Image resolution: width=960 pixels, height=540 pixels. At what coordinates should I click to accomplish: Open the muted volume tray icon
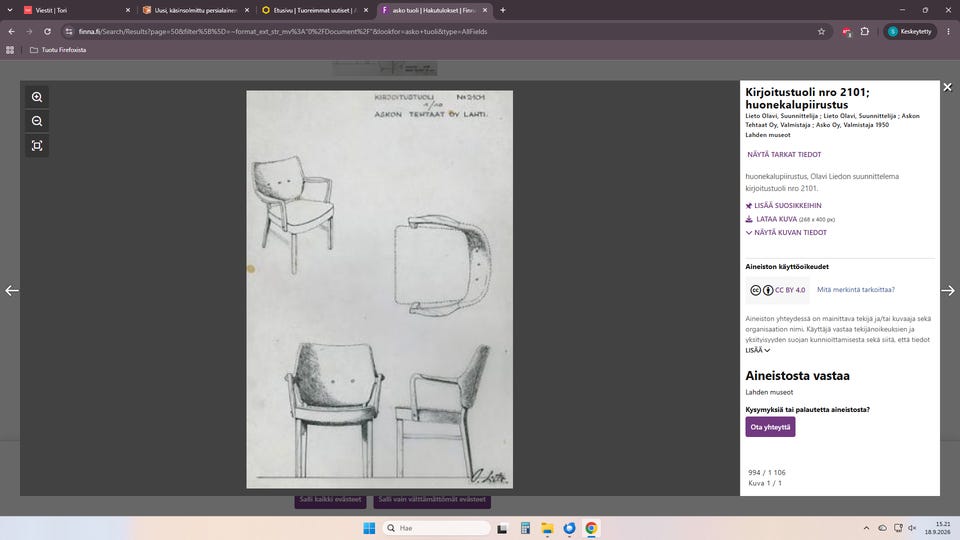(912, 528)
